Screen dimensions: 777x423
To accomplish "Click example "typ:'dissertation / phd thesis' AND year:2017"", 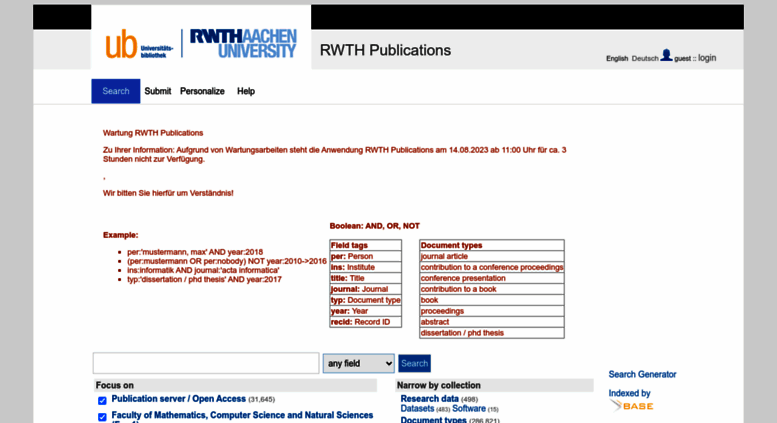I will click(204, 279).
